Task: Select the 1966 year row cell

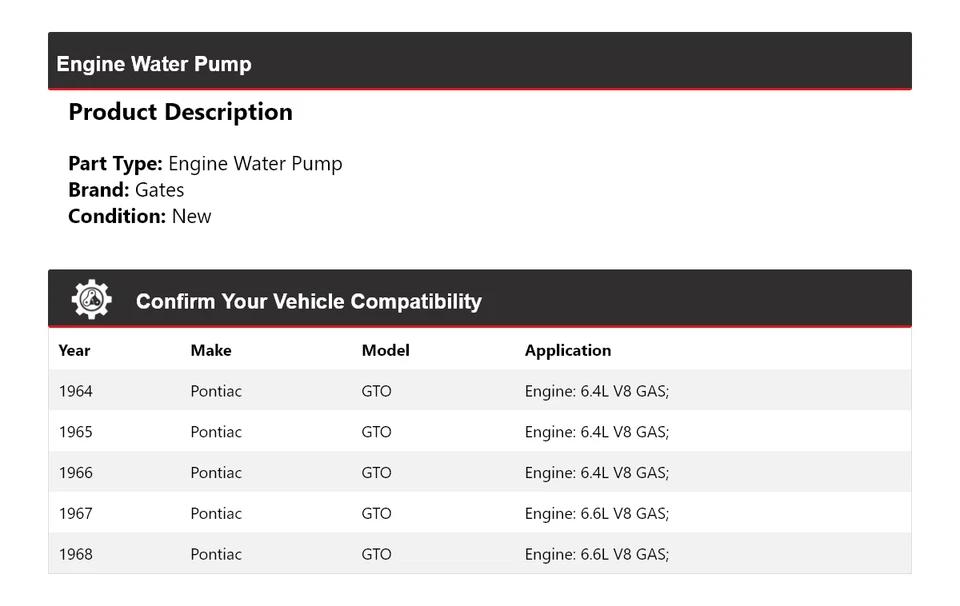Action: click(x=76, y=473)
